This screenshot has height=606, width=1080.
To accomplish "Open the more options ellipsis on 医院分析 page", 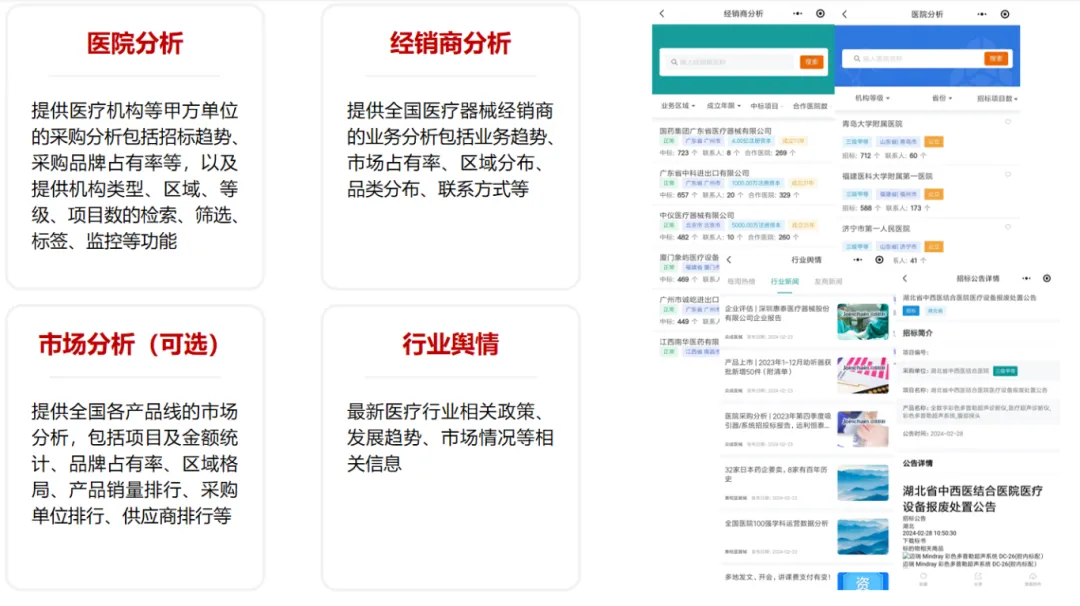I will click(x=981, y=13).
